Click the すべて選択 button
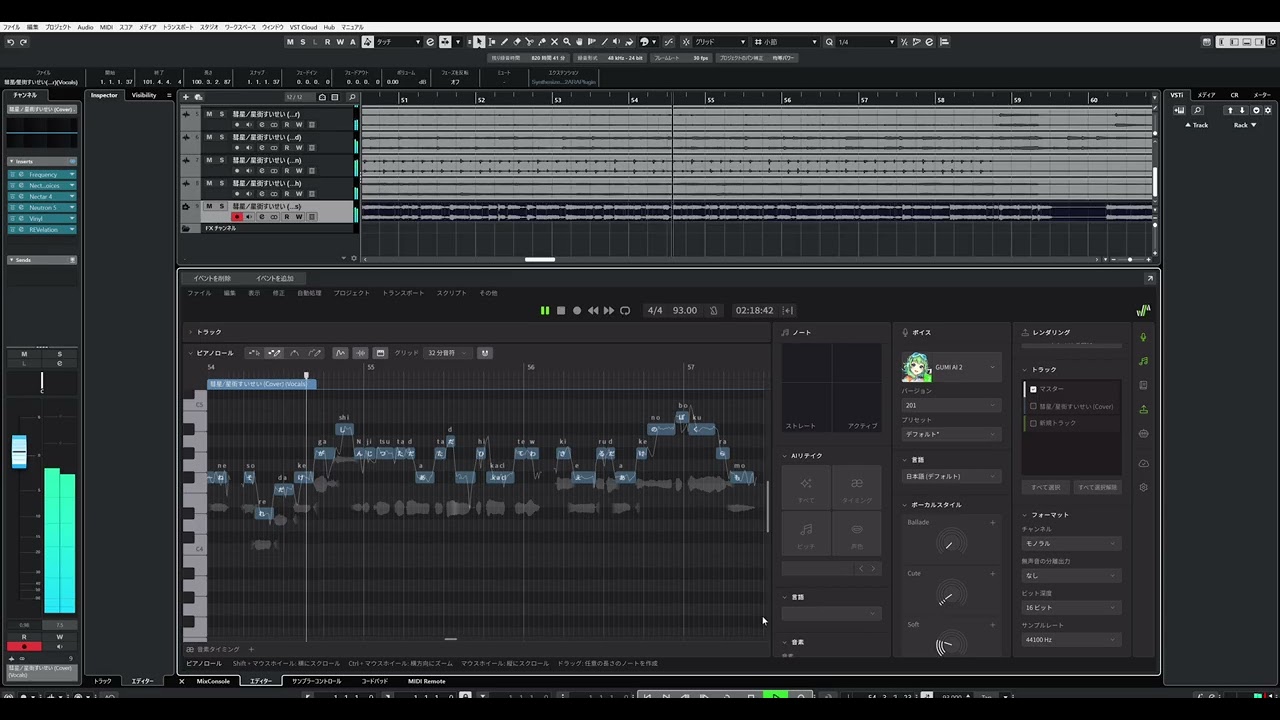The height and width of the screenshot is (720, 1280). click(1046, 487)
